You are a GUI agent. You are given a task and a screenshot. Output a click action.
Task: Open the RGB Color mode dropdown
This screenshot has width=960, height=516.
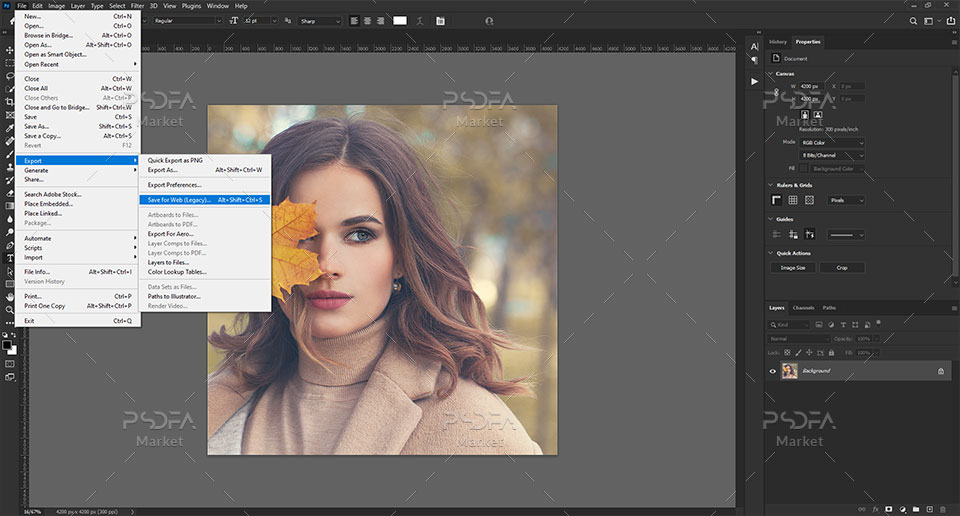pos(833,142)
